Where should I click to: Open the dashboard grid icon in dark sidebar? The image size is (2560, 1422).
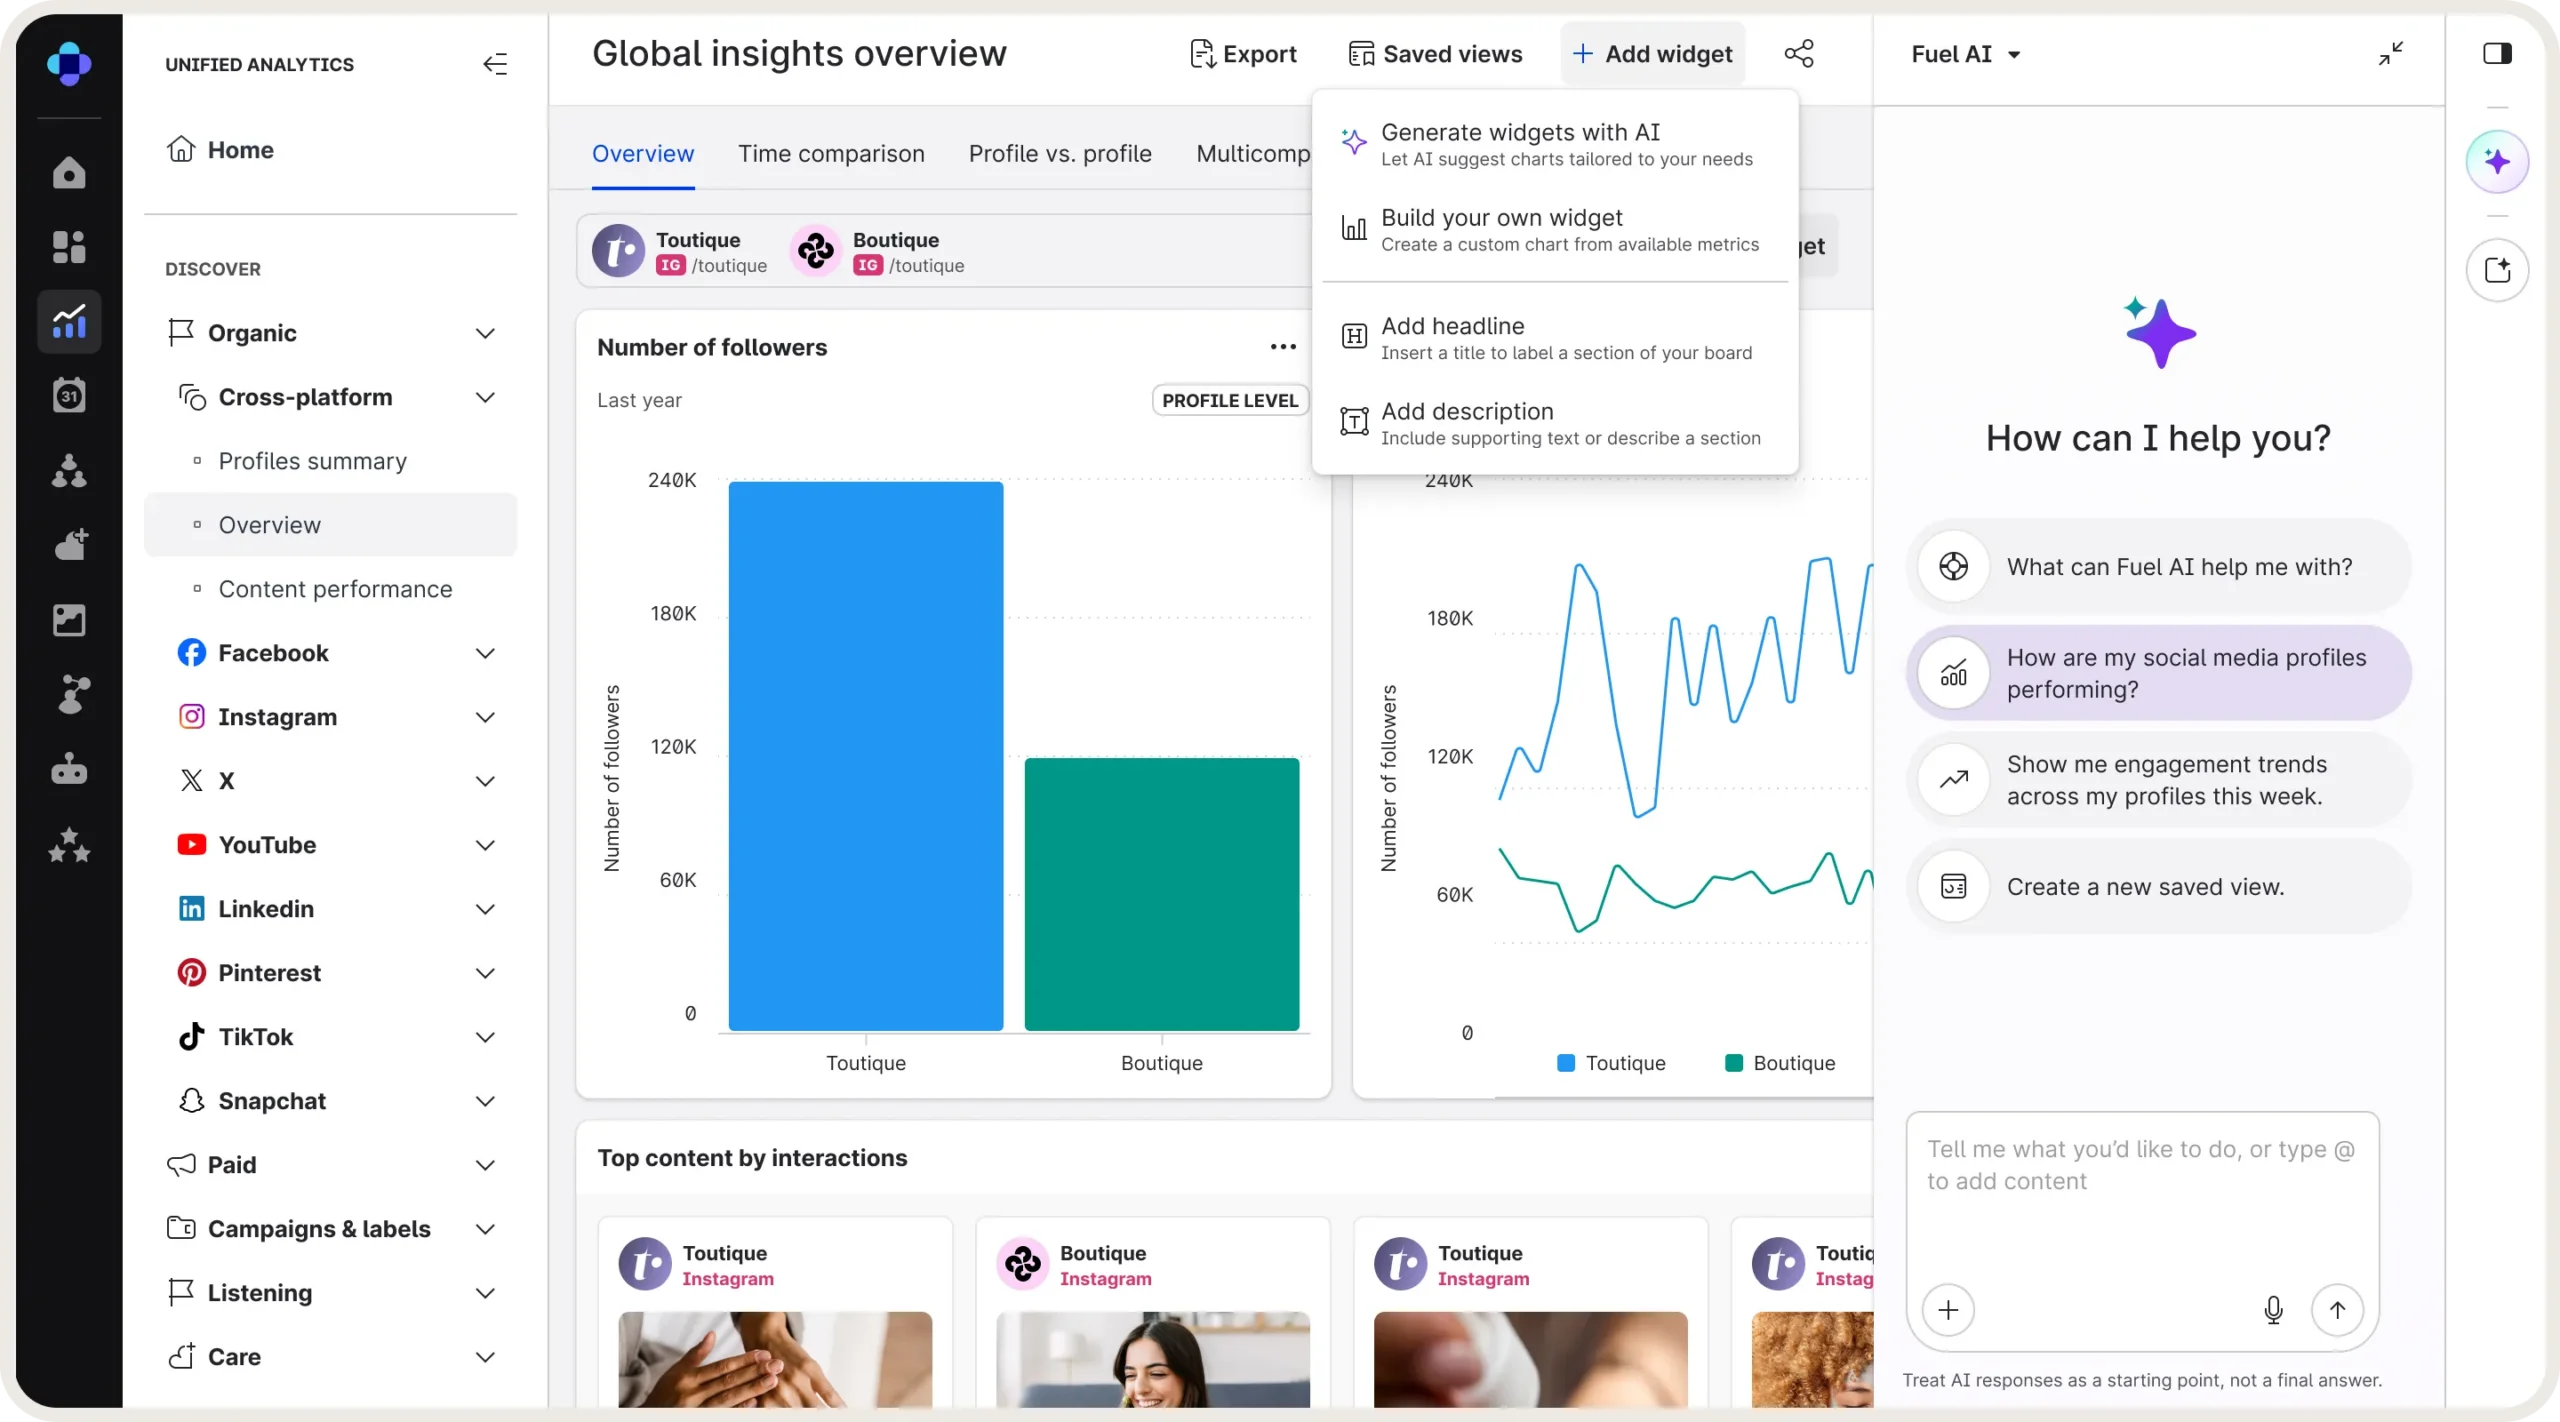(69, 247)
